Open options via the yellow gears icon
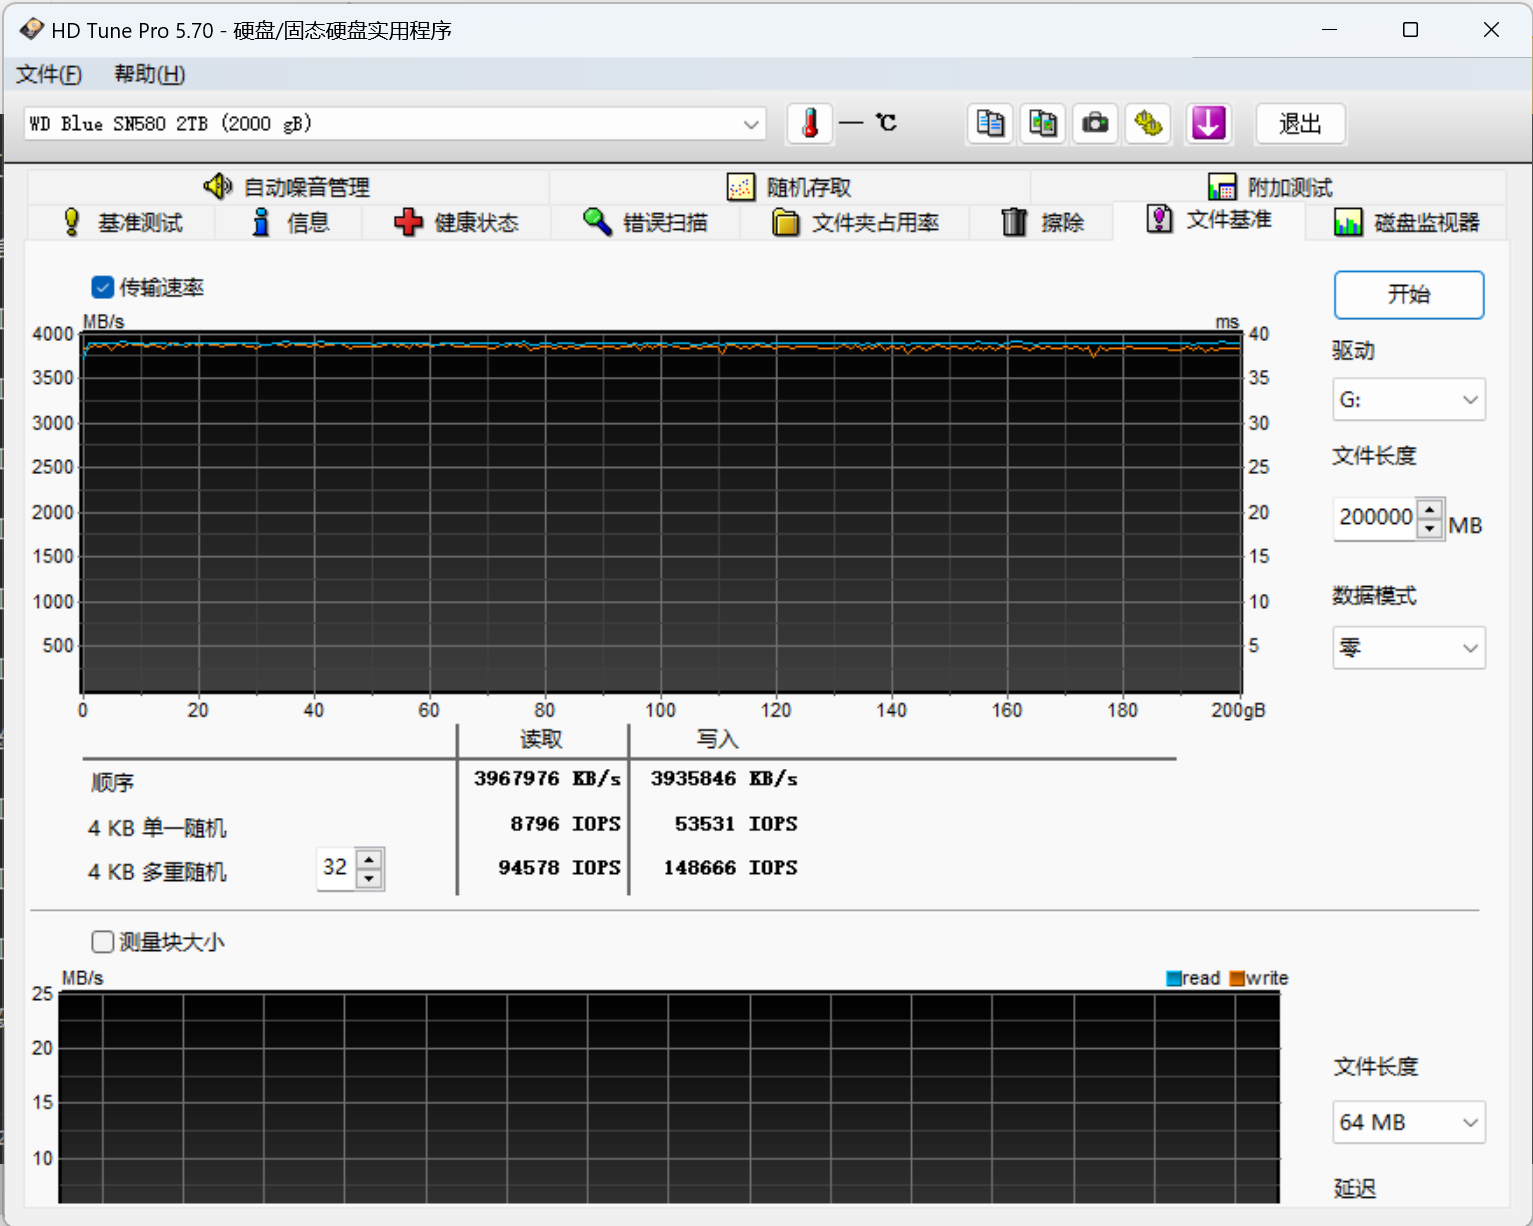 (1148, 123)
